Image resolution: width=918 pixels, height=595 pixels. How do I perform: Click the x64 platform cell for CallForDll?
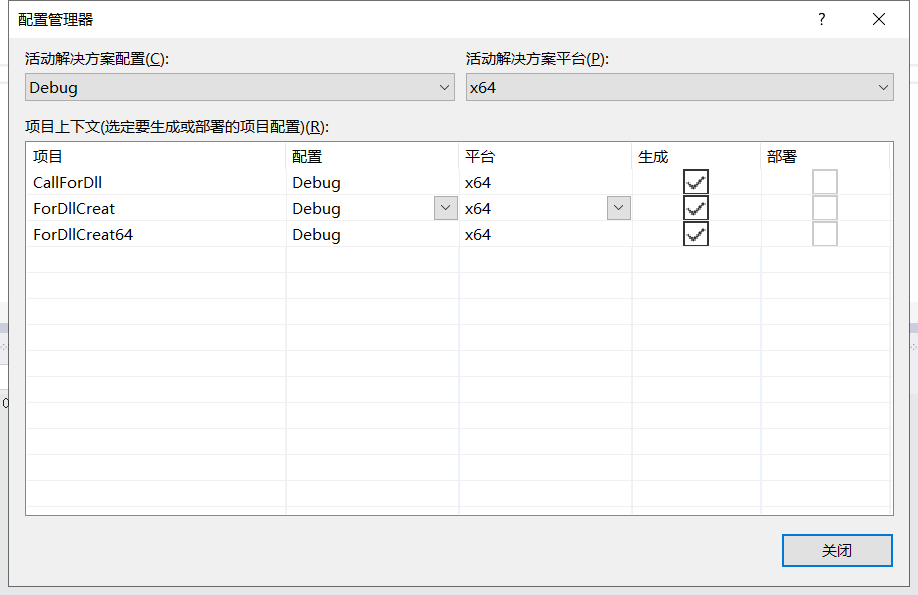coord(478,183)
